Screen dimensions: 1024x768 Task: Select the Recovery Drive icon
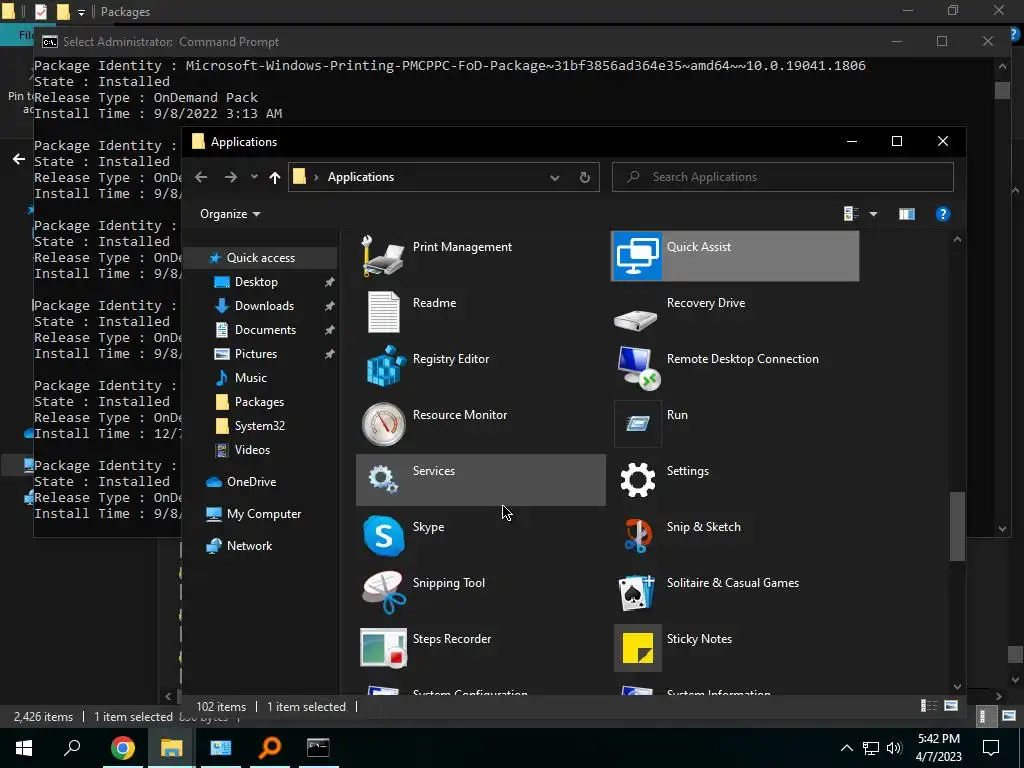click(x=636, y=319)
